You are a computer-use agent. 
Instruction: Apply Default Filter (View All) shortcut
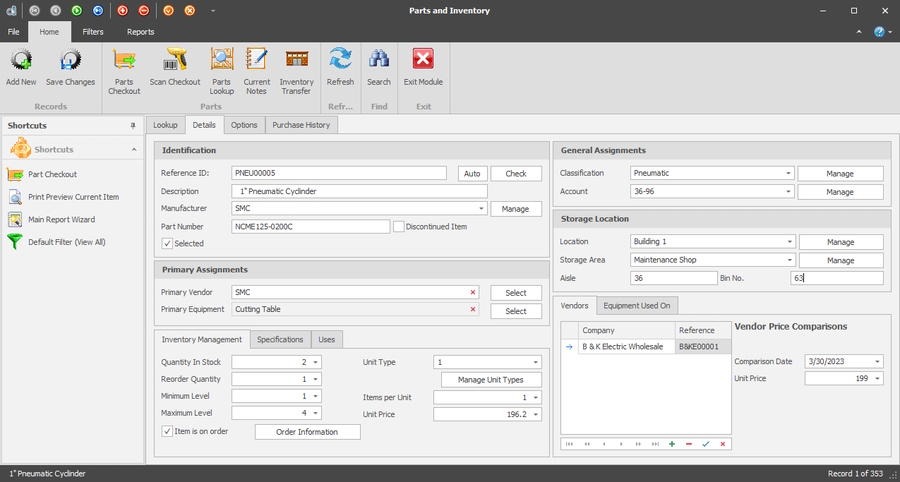[67, 242]
